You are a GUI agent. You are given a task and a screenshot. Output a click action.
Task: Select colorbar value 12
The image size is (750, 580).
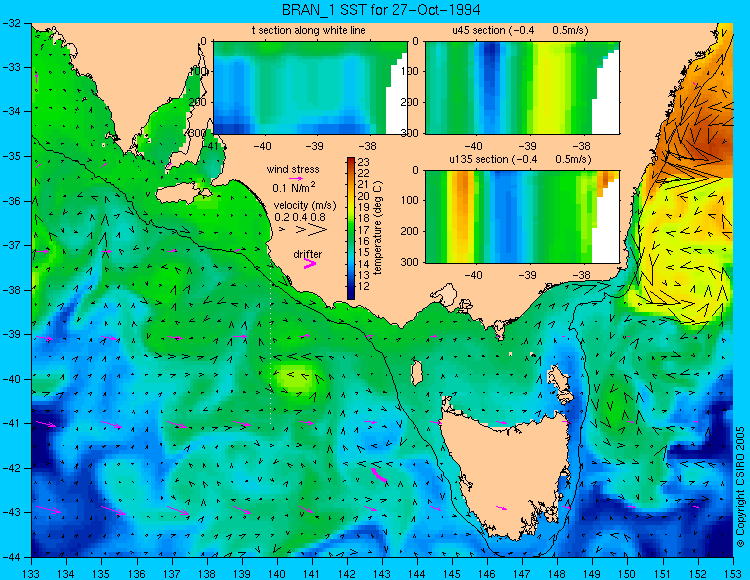tap(364, 286)
